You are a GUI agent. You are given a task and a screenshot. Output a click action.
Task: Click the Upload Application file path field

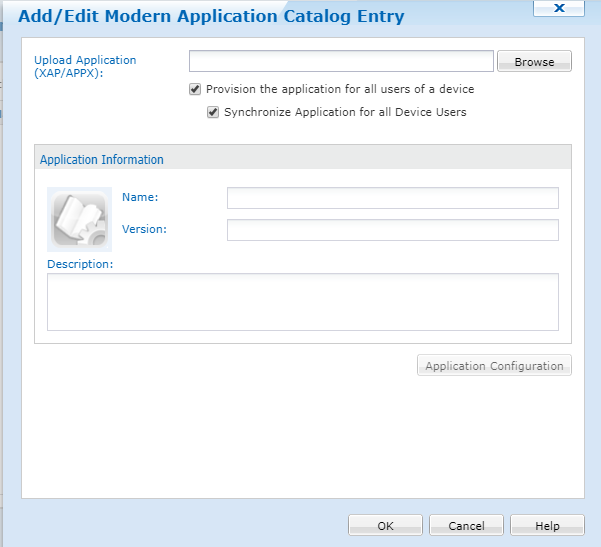coord(341,61)
